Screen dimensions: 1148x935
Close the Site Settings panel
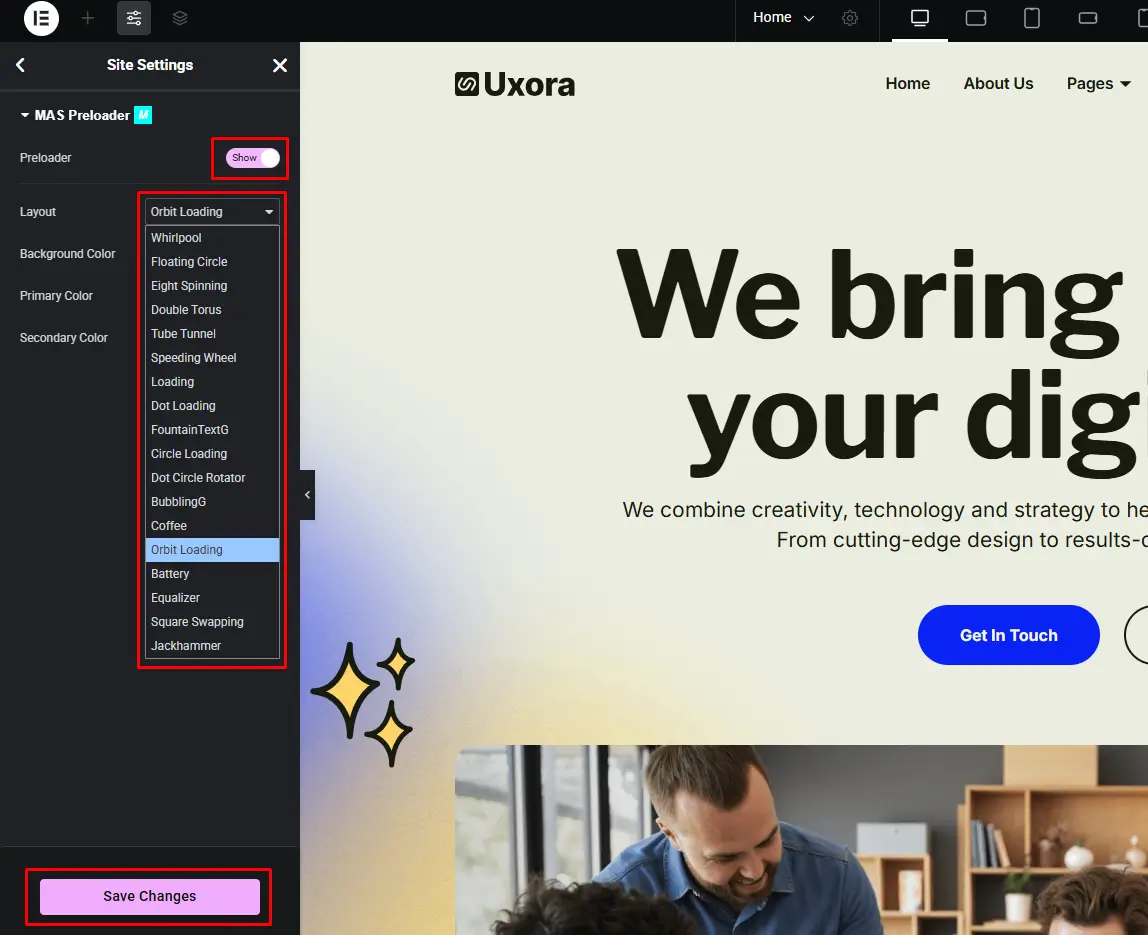click(x=280, y=65)
